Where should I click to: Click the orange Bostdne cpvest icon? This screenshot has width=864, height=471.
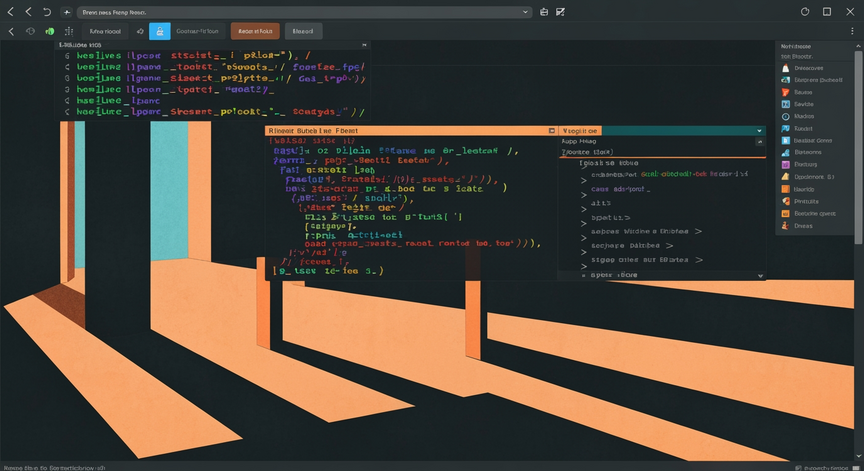(x=786, y=213)
